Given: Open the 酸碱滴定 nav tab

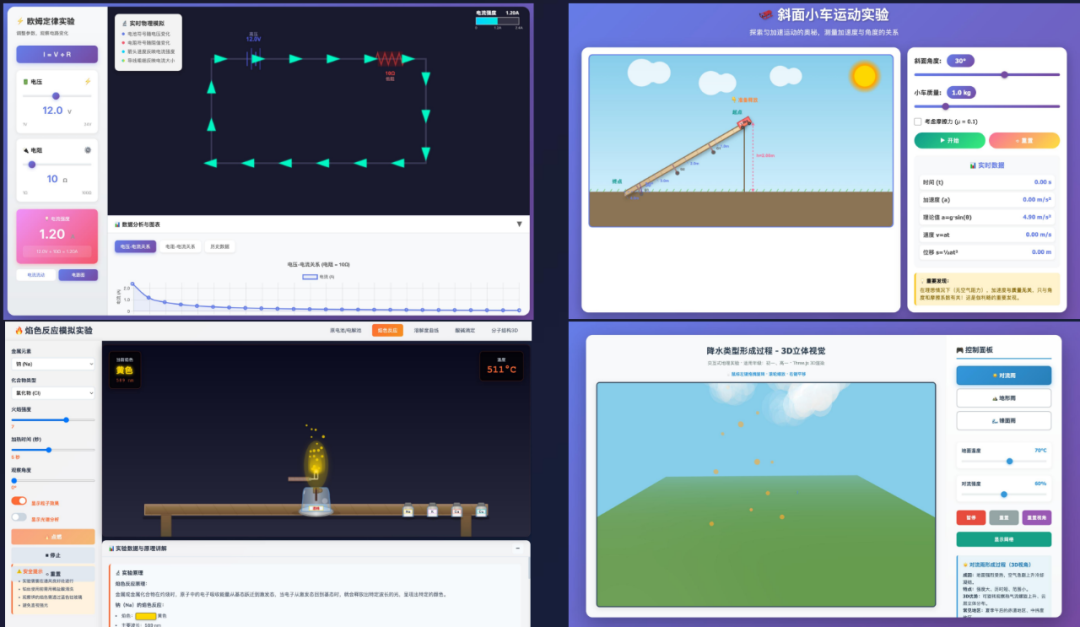Looking at the screenshot, I should [465, 330].
